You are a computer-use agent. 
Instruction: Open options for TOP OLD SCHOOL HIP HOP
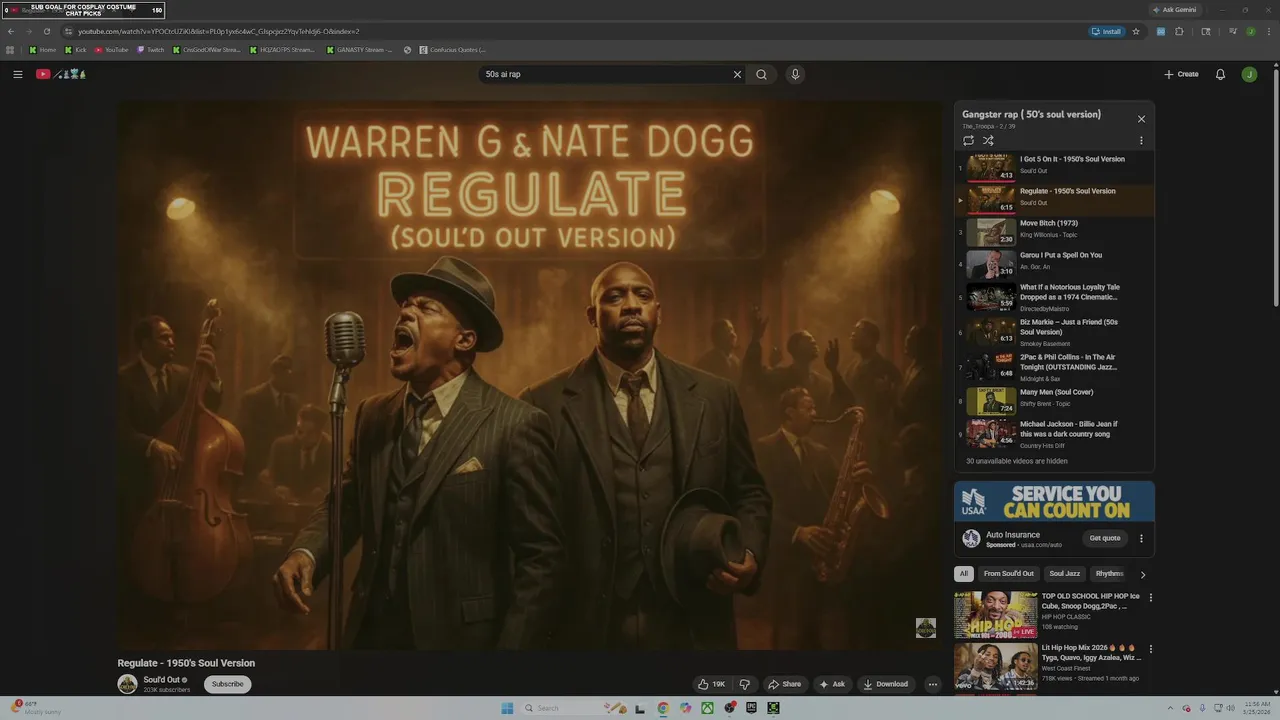(1150, 598)
